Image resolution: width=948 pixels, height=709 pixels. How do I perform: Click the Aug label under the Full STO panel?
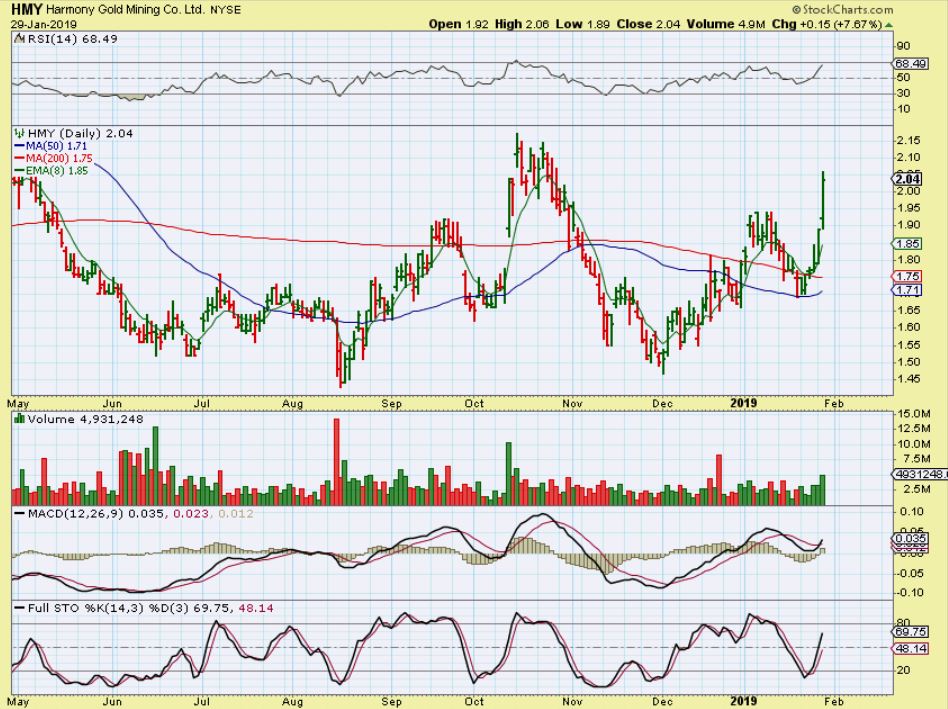pos(292,701)
